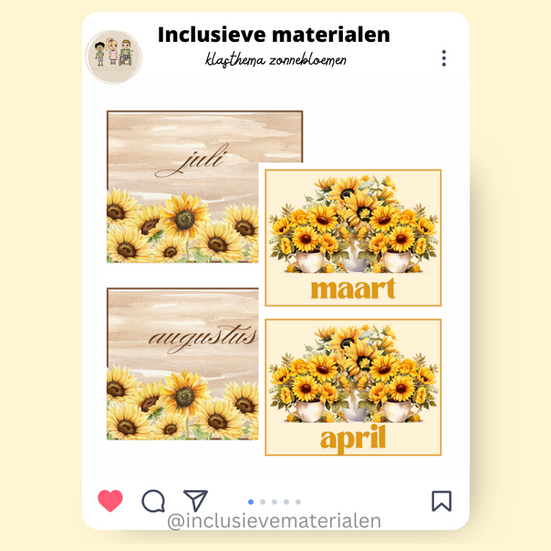Viewport: 551px width, 551px height.
Task: Select the maart sunflower bouquet card
Action: point(353,238)
